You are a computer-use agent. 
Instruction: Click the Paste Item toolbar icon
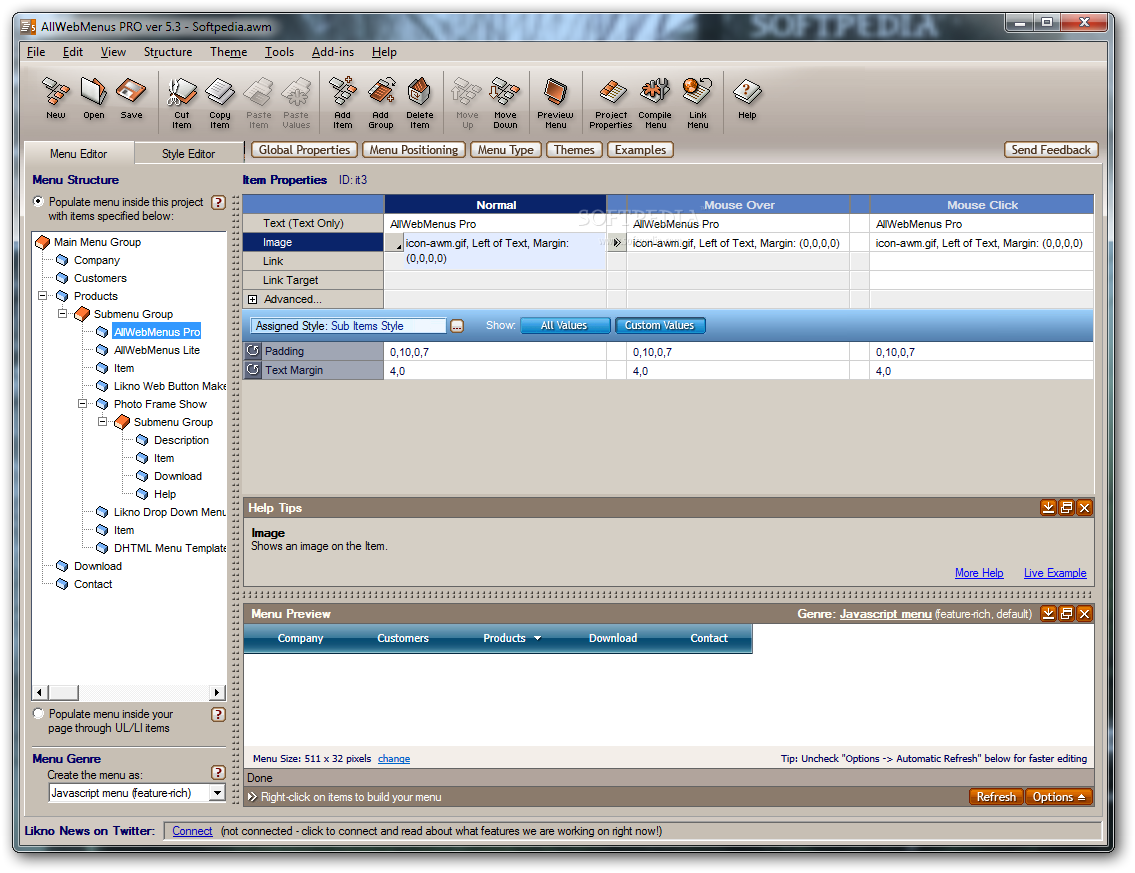(x=258, y=104)
